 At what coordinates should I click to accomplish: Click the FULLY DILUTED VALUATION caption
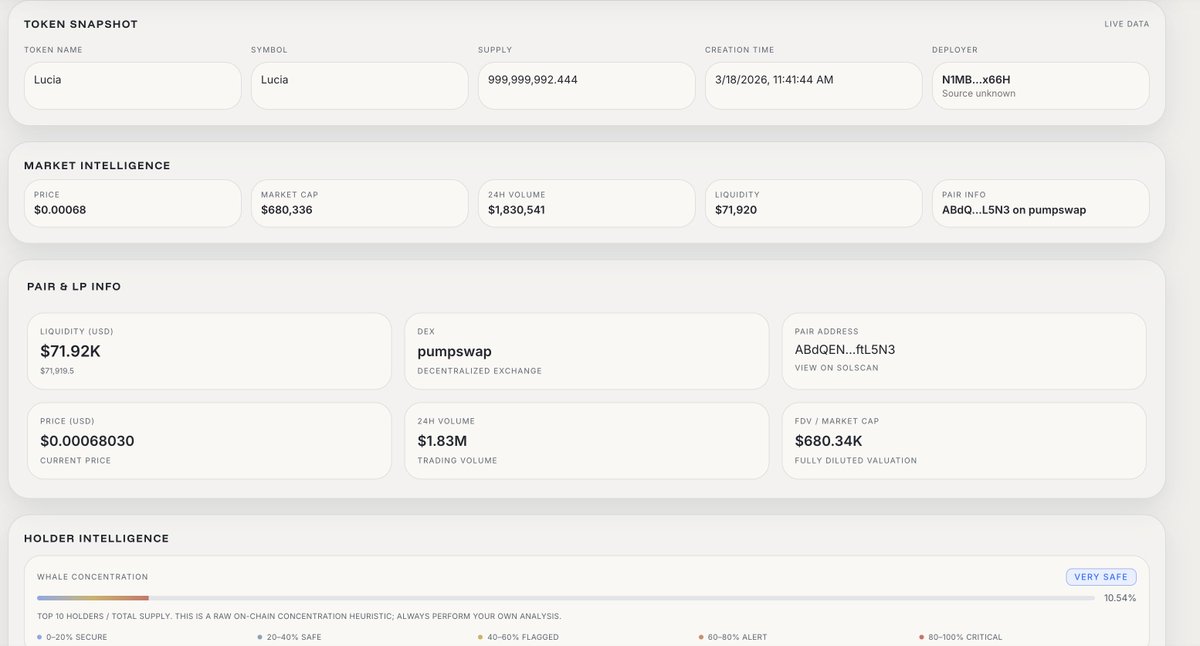(856, 461)
